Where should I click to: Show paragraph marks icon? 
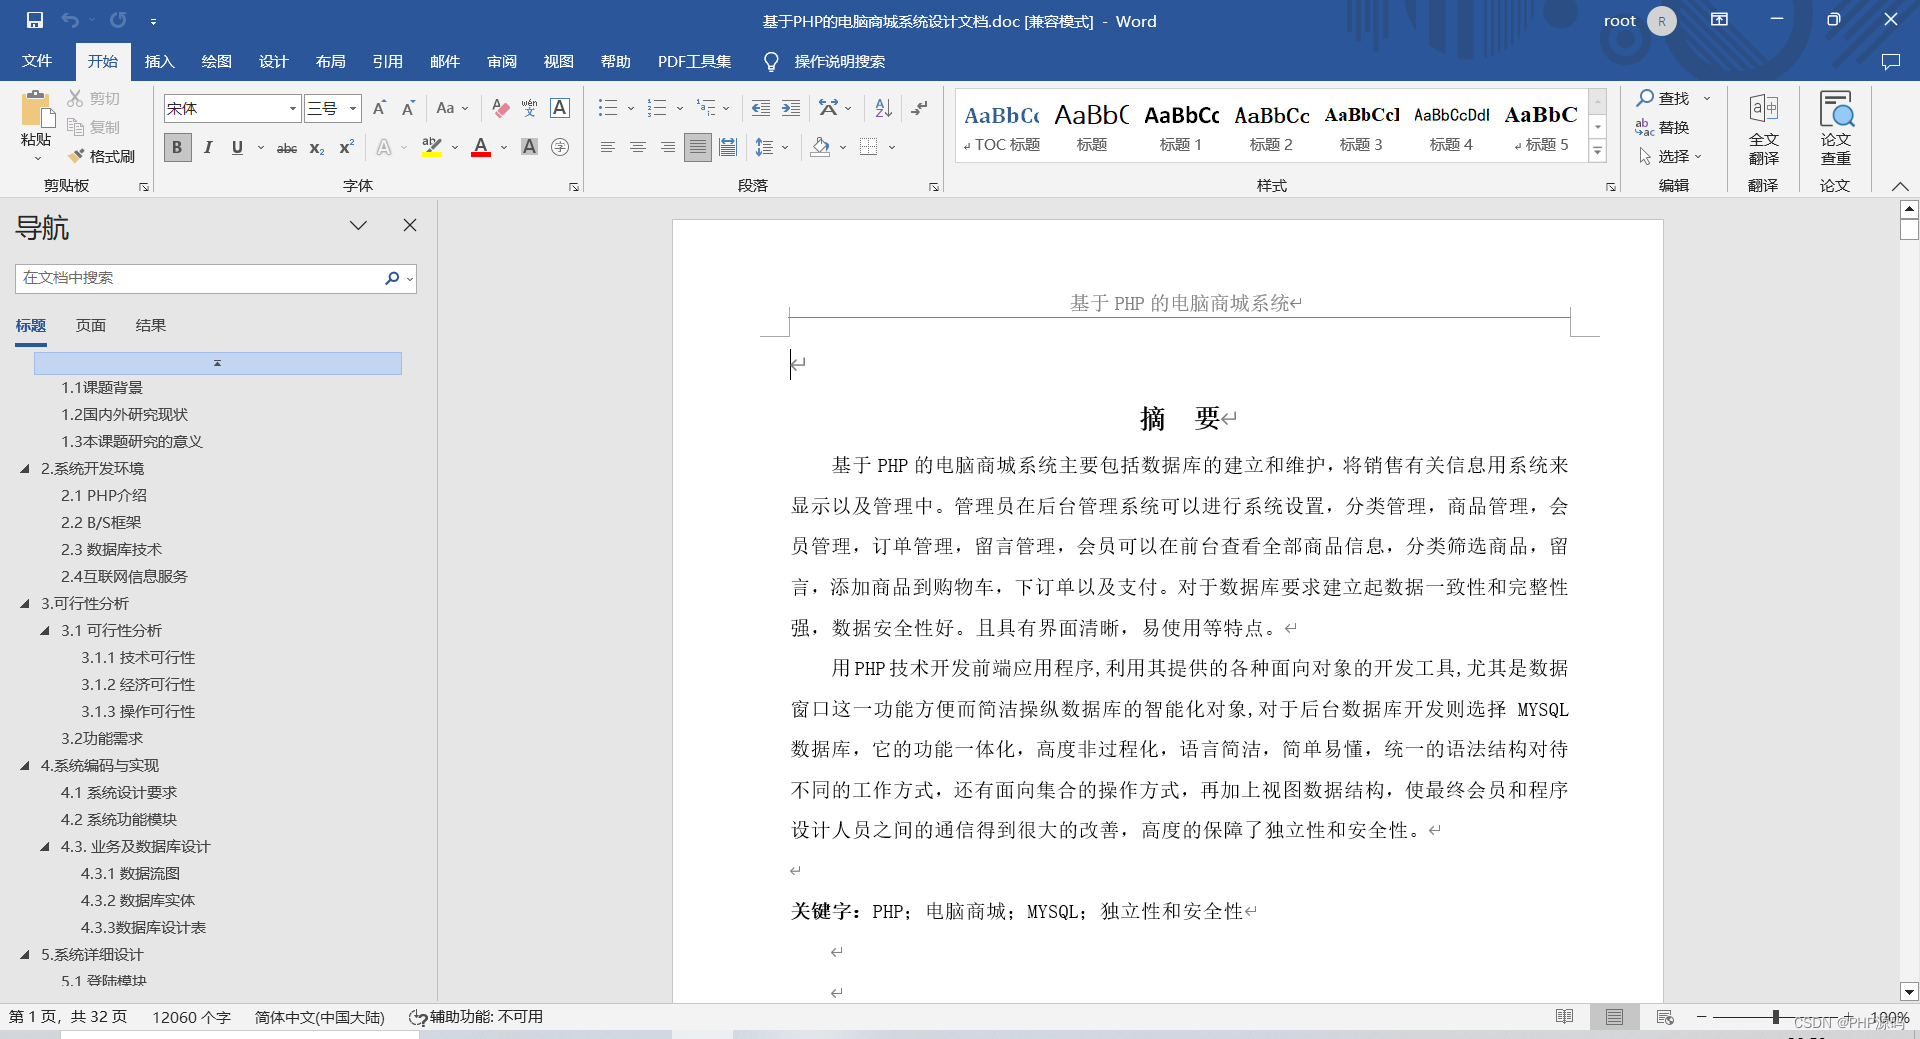[x=920, y=108]
